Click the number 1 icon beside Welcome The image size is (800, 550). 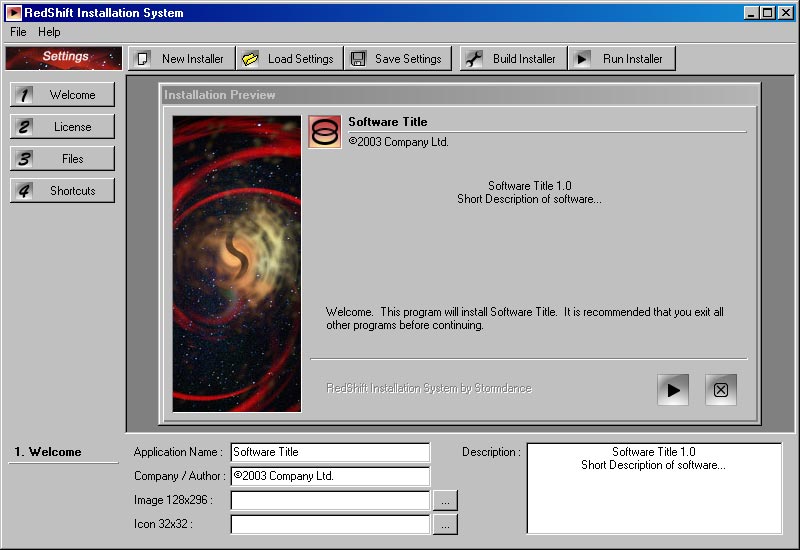24,94
